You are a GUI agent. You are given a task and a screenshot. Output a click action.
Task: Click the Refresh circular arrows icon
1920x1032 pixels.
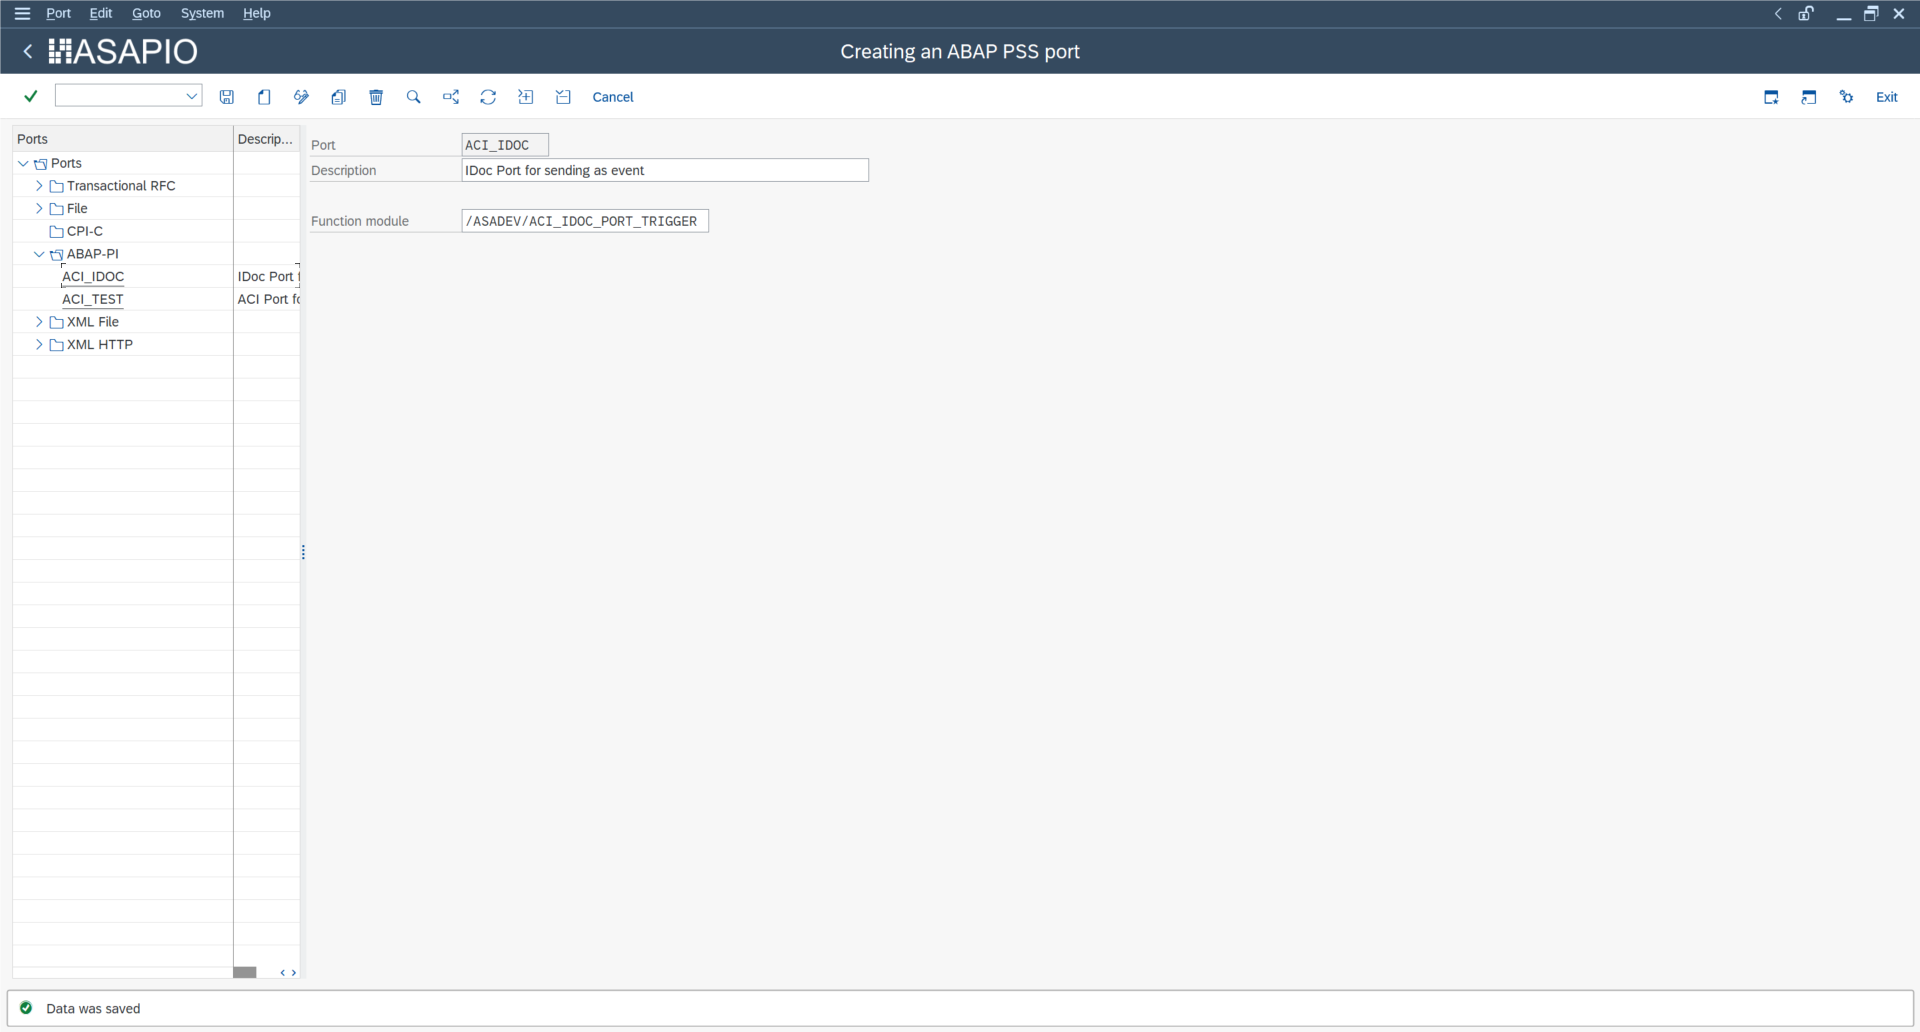pos(488,97)
